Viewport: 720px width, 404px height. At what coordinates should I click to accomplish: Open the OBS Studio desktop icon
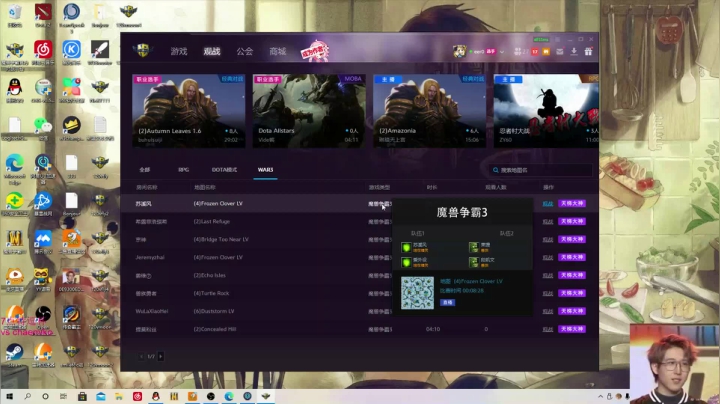(x=43, y=317)
